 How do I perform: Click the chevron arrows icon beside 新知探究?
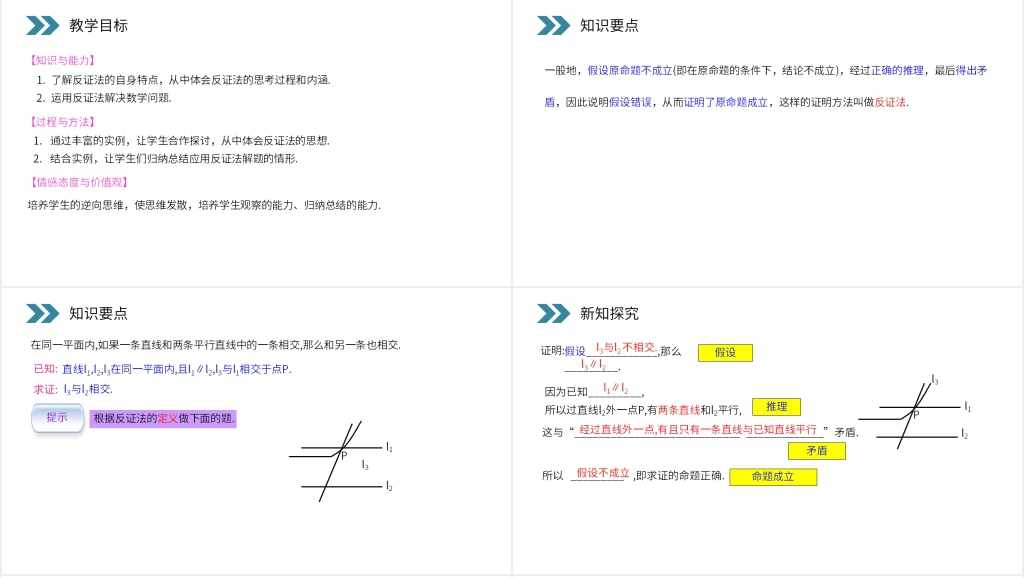(553, 313)
